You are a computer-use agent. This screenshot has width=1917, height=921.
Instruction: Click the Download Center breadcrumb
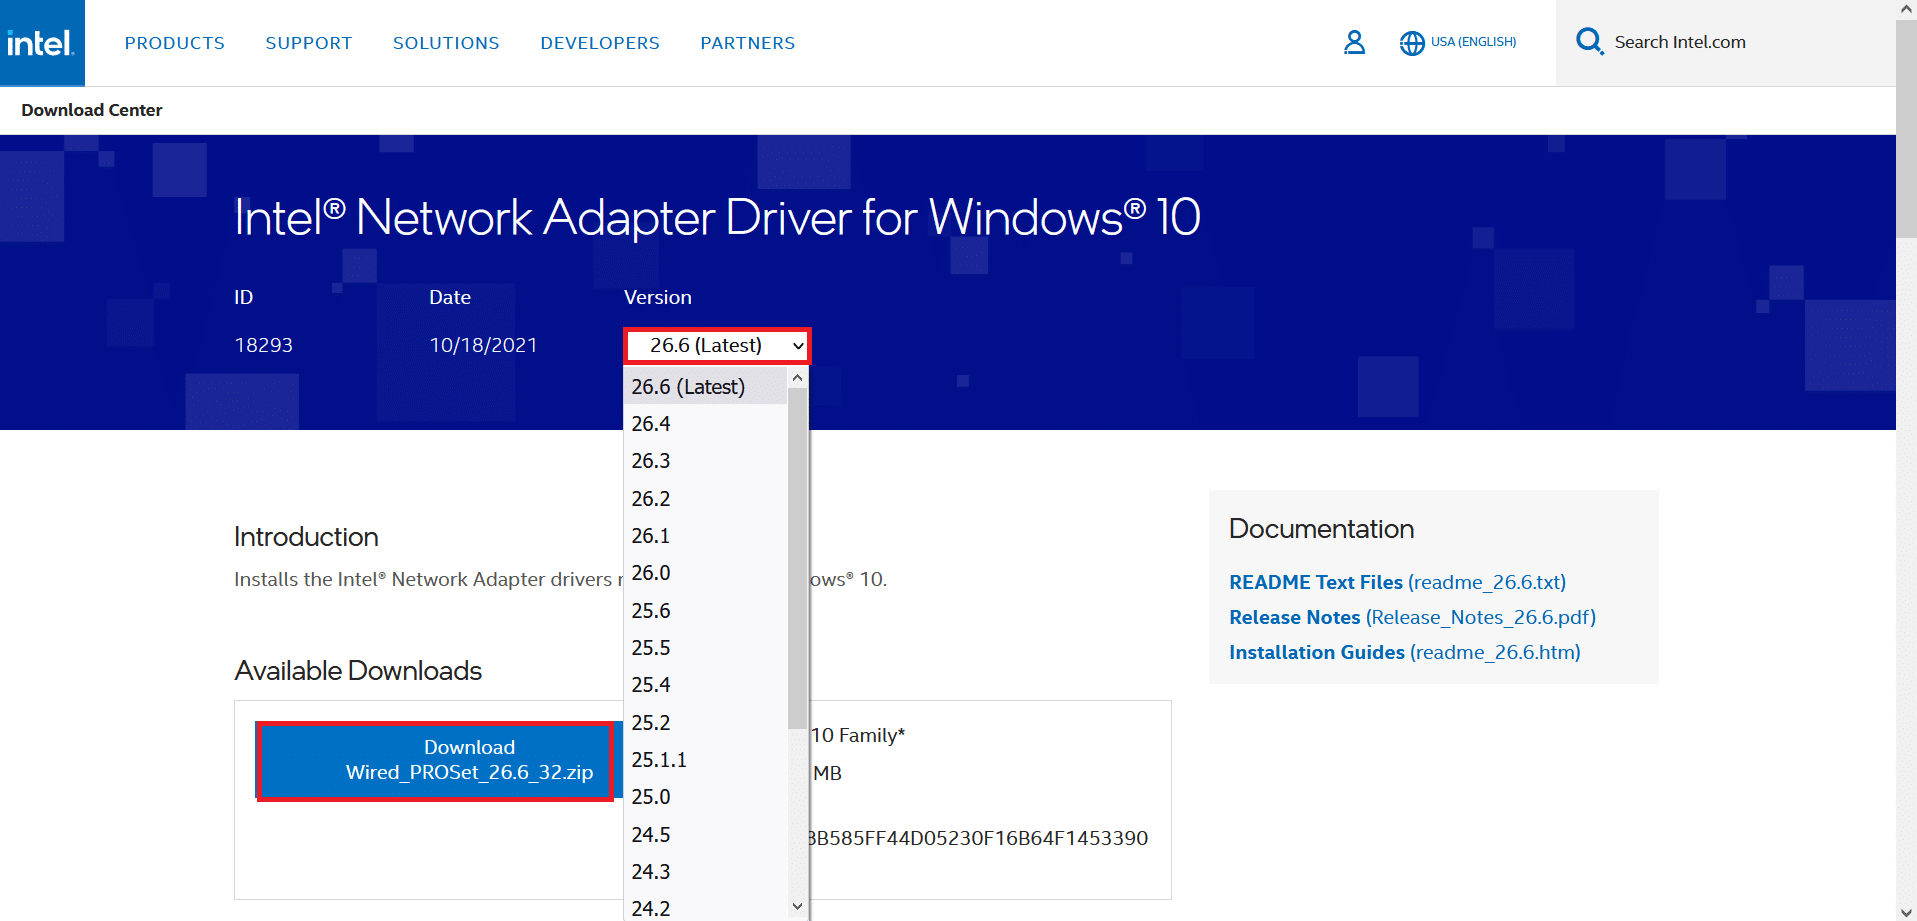tap(91, 110)
